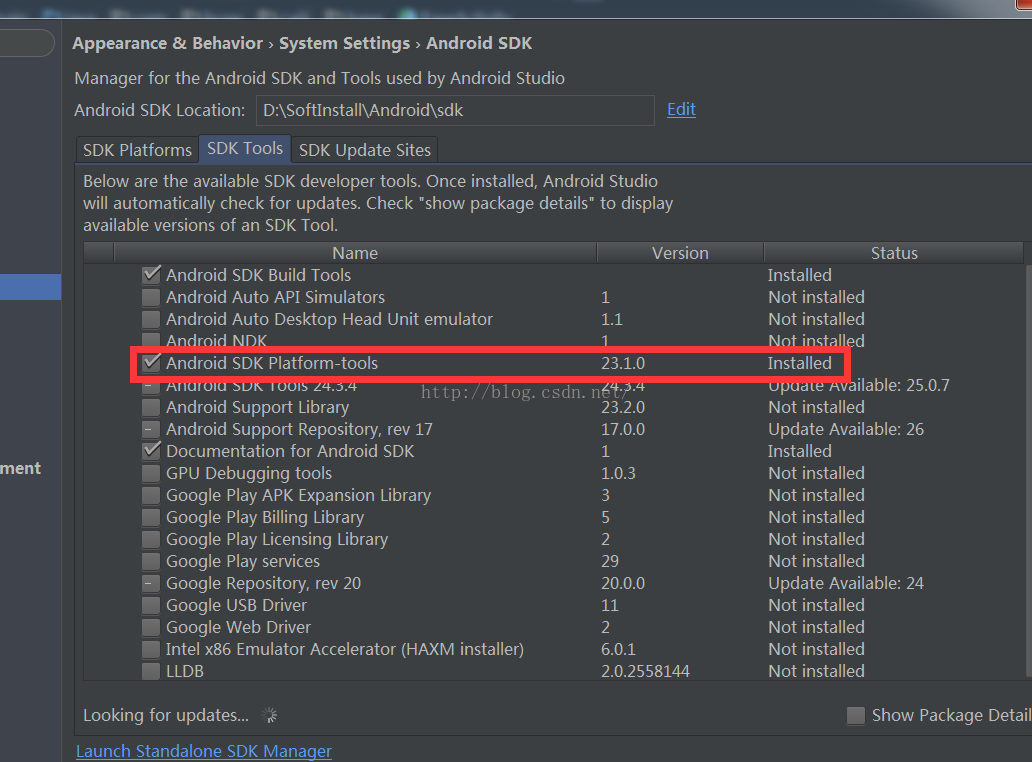Select the Google Web Driver row name
This screenshot has height=762, width=1032.
[x=238, y=627]
